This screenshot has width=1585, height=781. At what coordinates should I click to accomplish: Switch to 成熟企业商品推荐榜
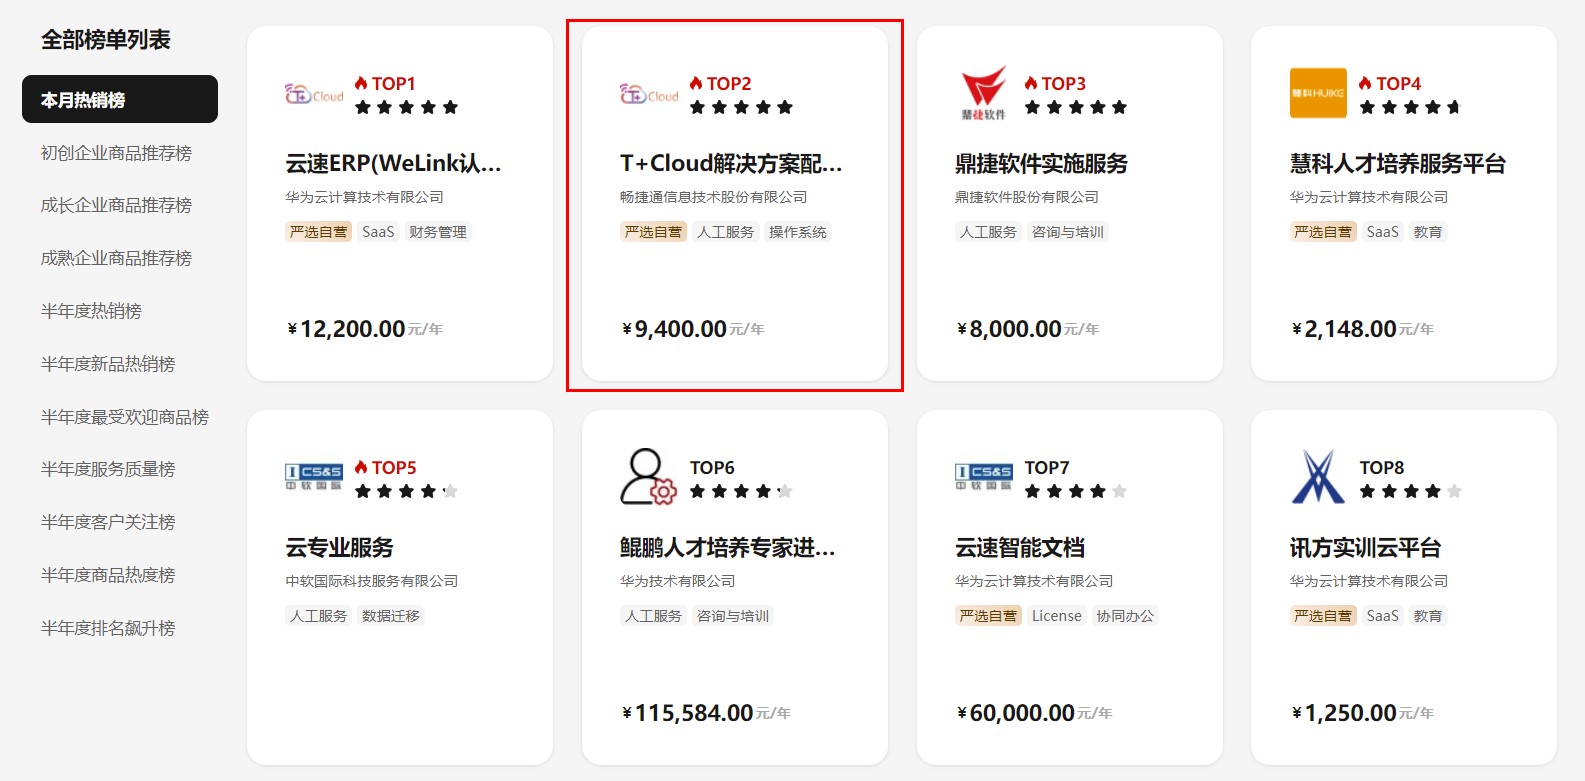point(116,258)
